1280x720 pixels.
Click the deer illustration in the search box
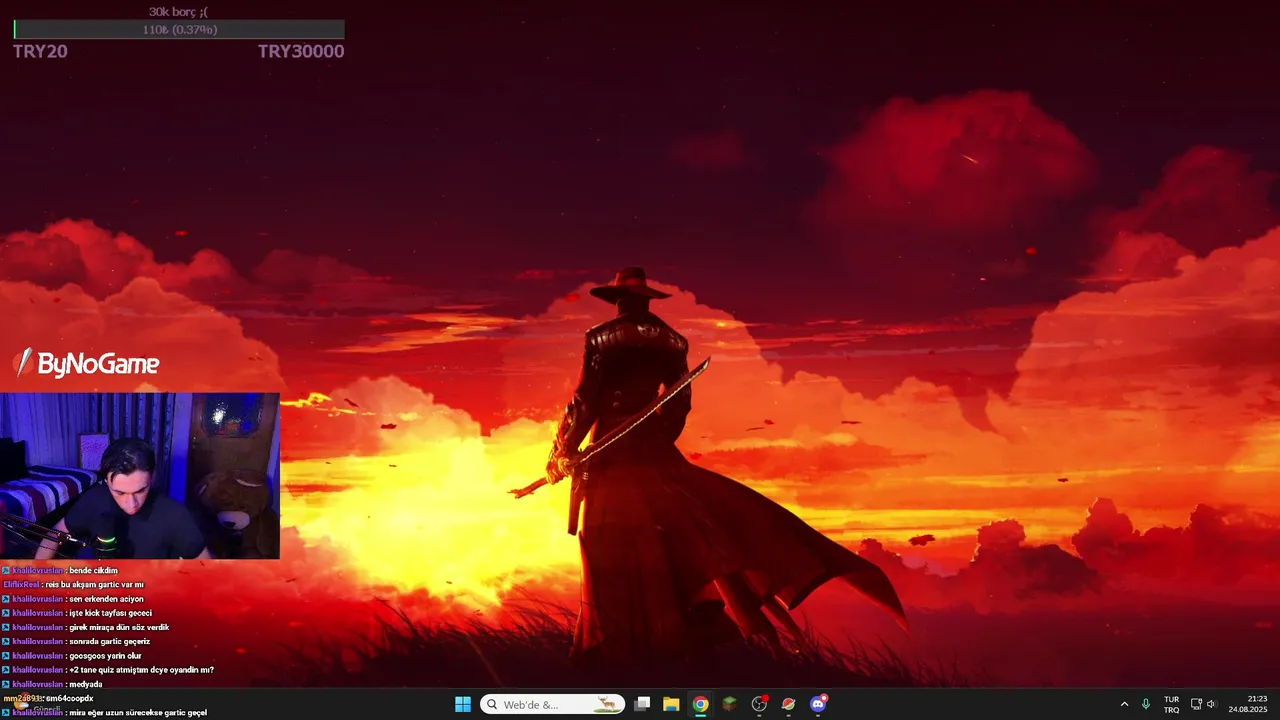[607, 704]
